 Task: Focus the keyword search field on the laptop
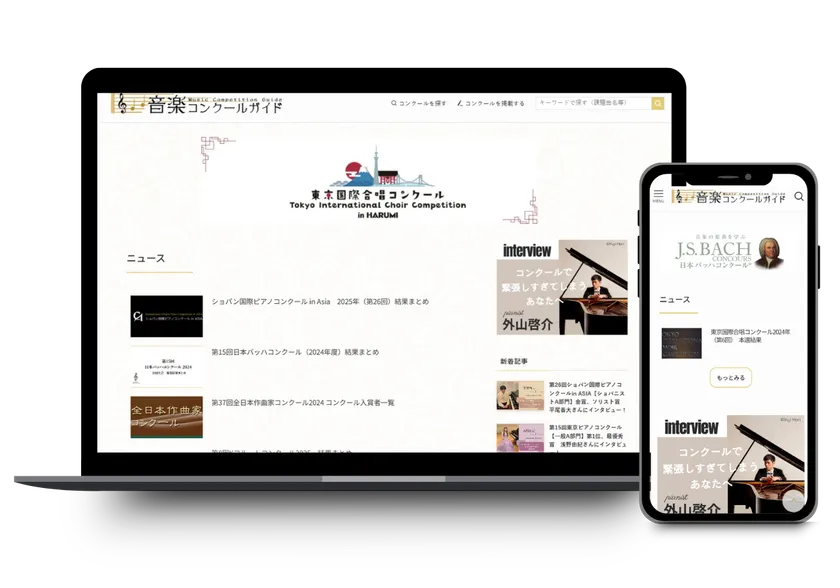click(593, 103)
